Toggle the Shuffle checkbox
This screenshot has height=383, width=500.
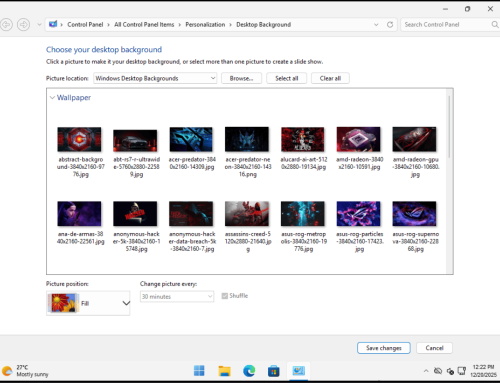(225, 296)
